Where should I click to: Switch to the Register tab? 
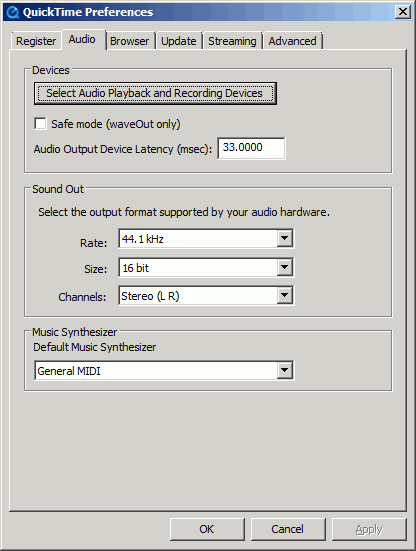coord(36,41)
